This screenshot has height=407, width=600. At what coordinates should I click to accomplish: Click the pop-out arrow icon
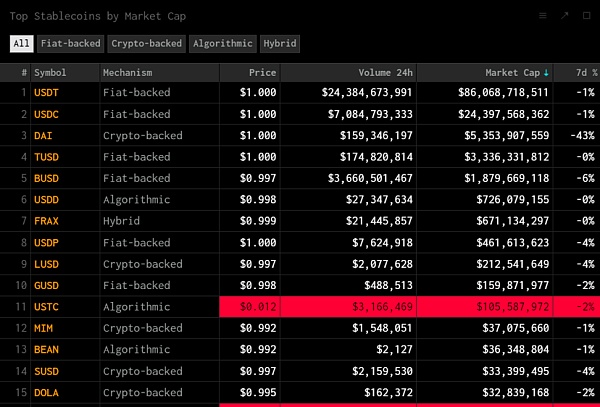click(x=564, y=16)
